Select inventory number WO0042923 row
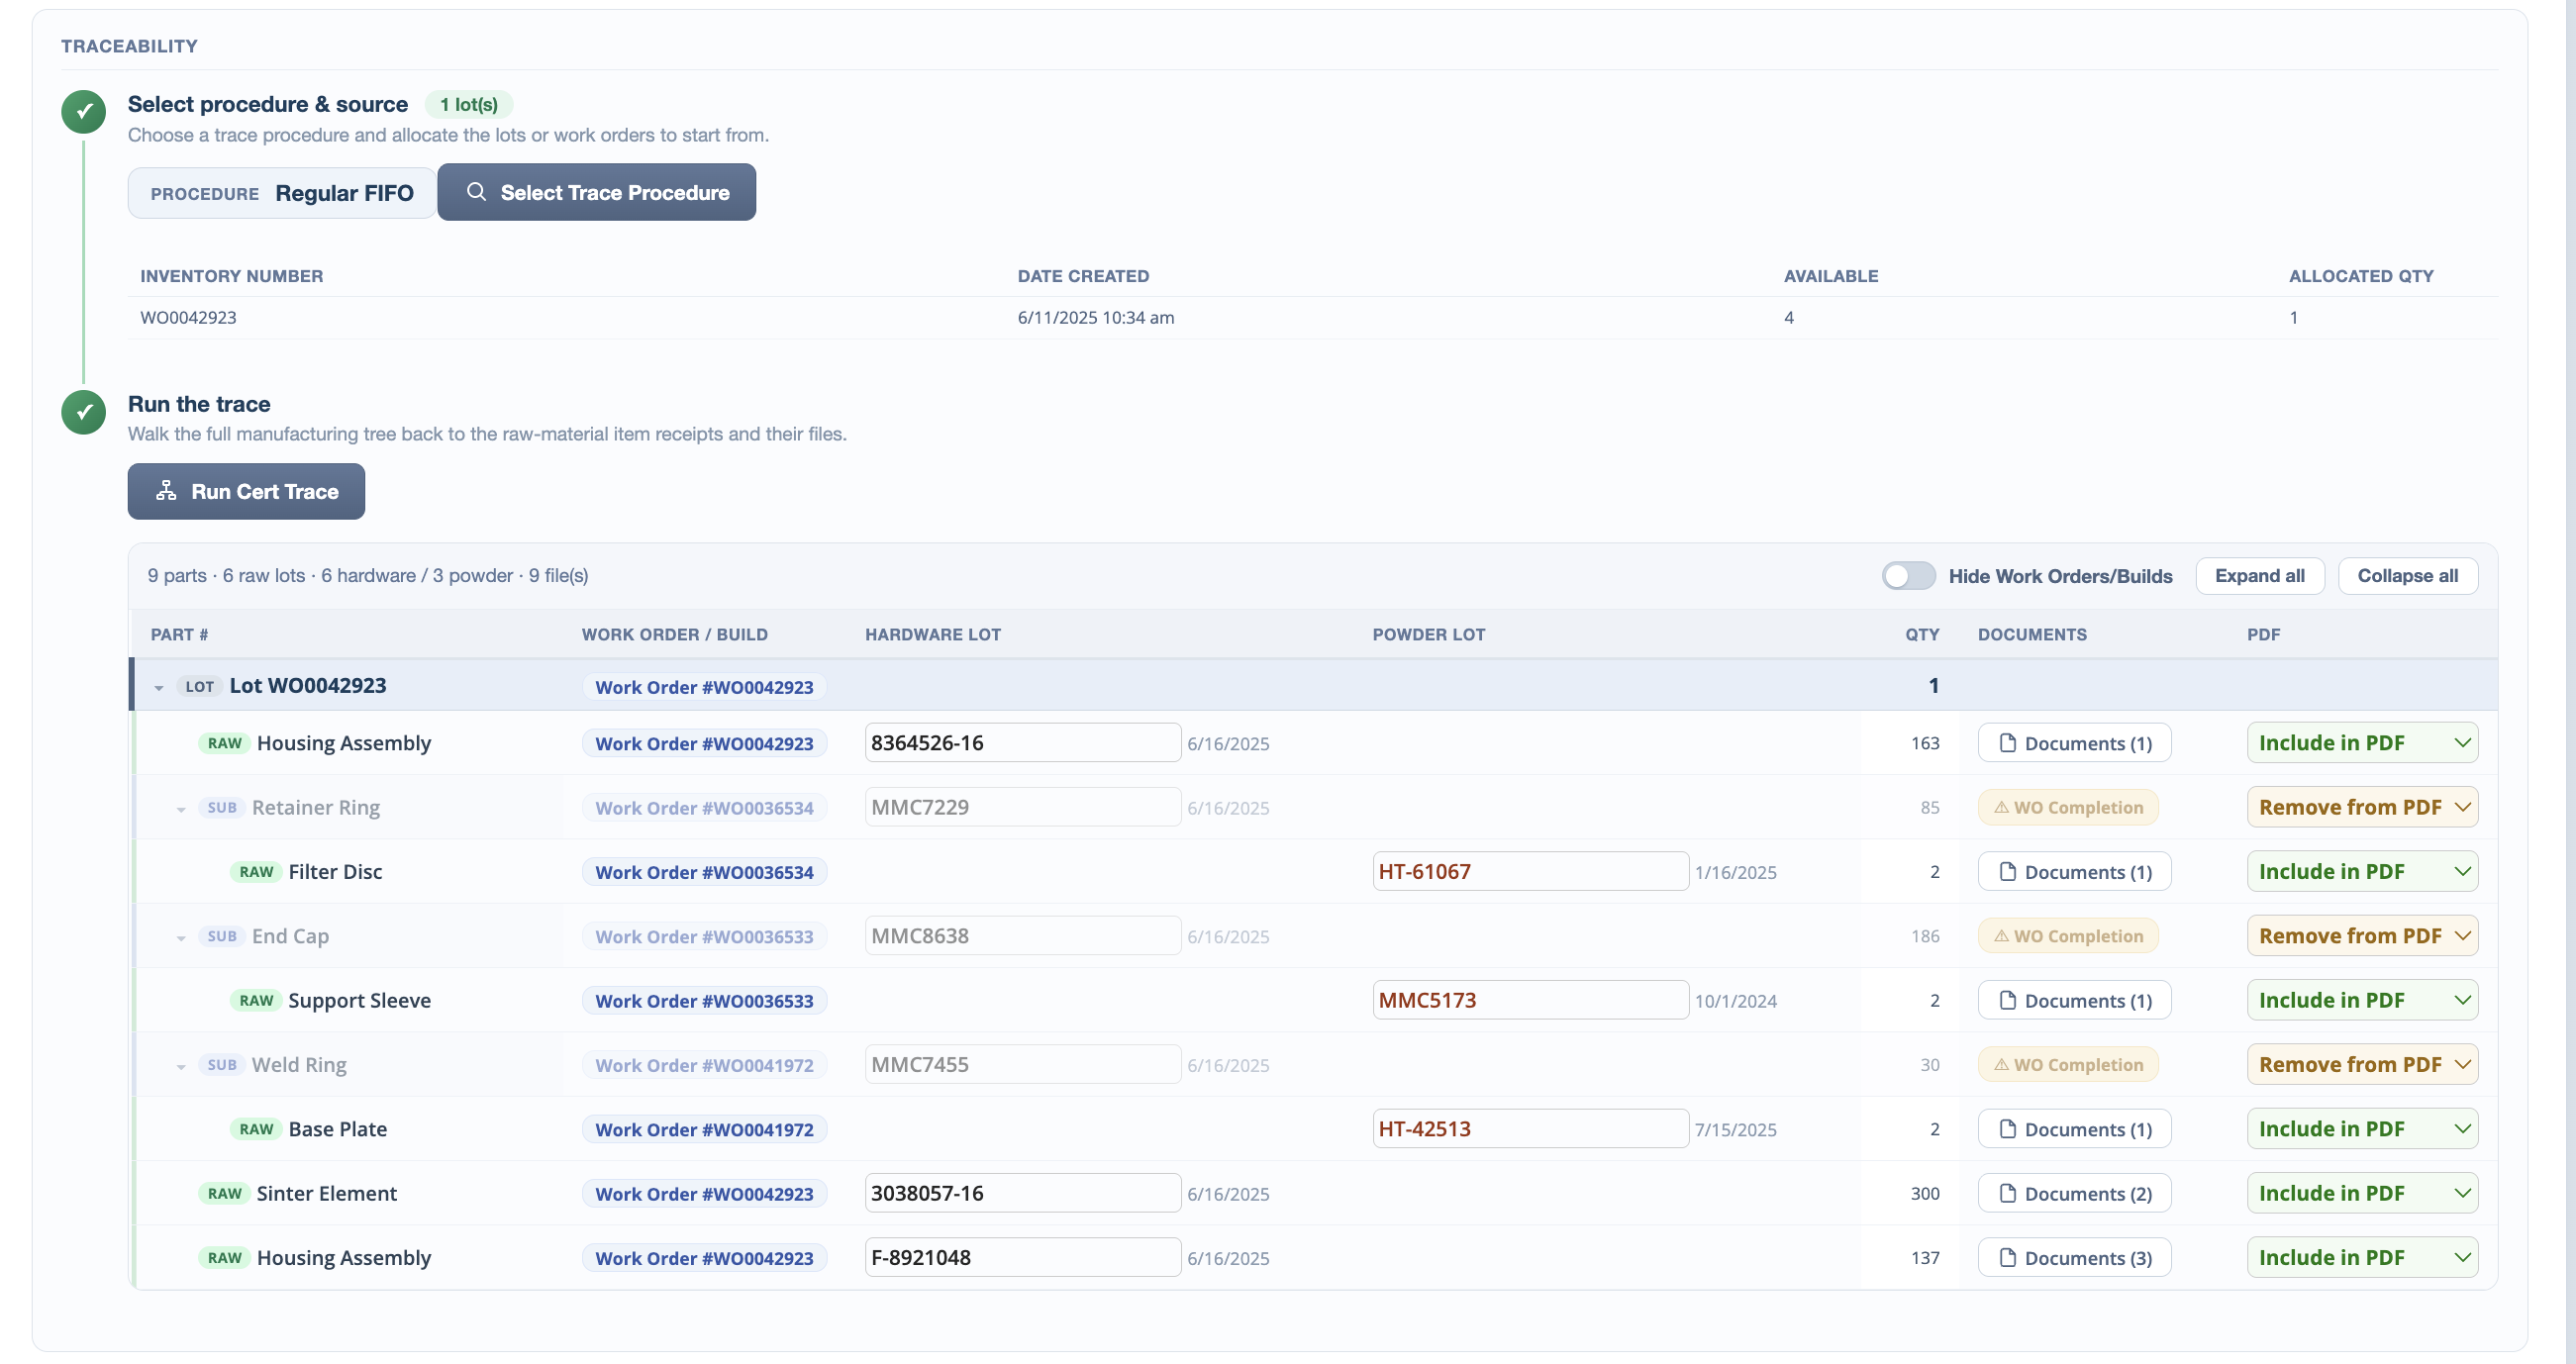2576x1364 pixels. (x=1312, y=318)
